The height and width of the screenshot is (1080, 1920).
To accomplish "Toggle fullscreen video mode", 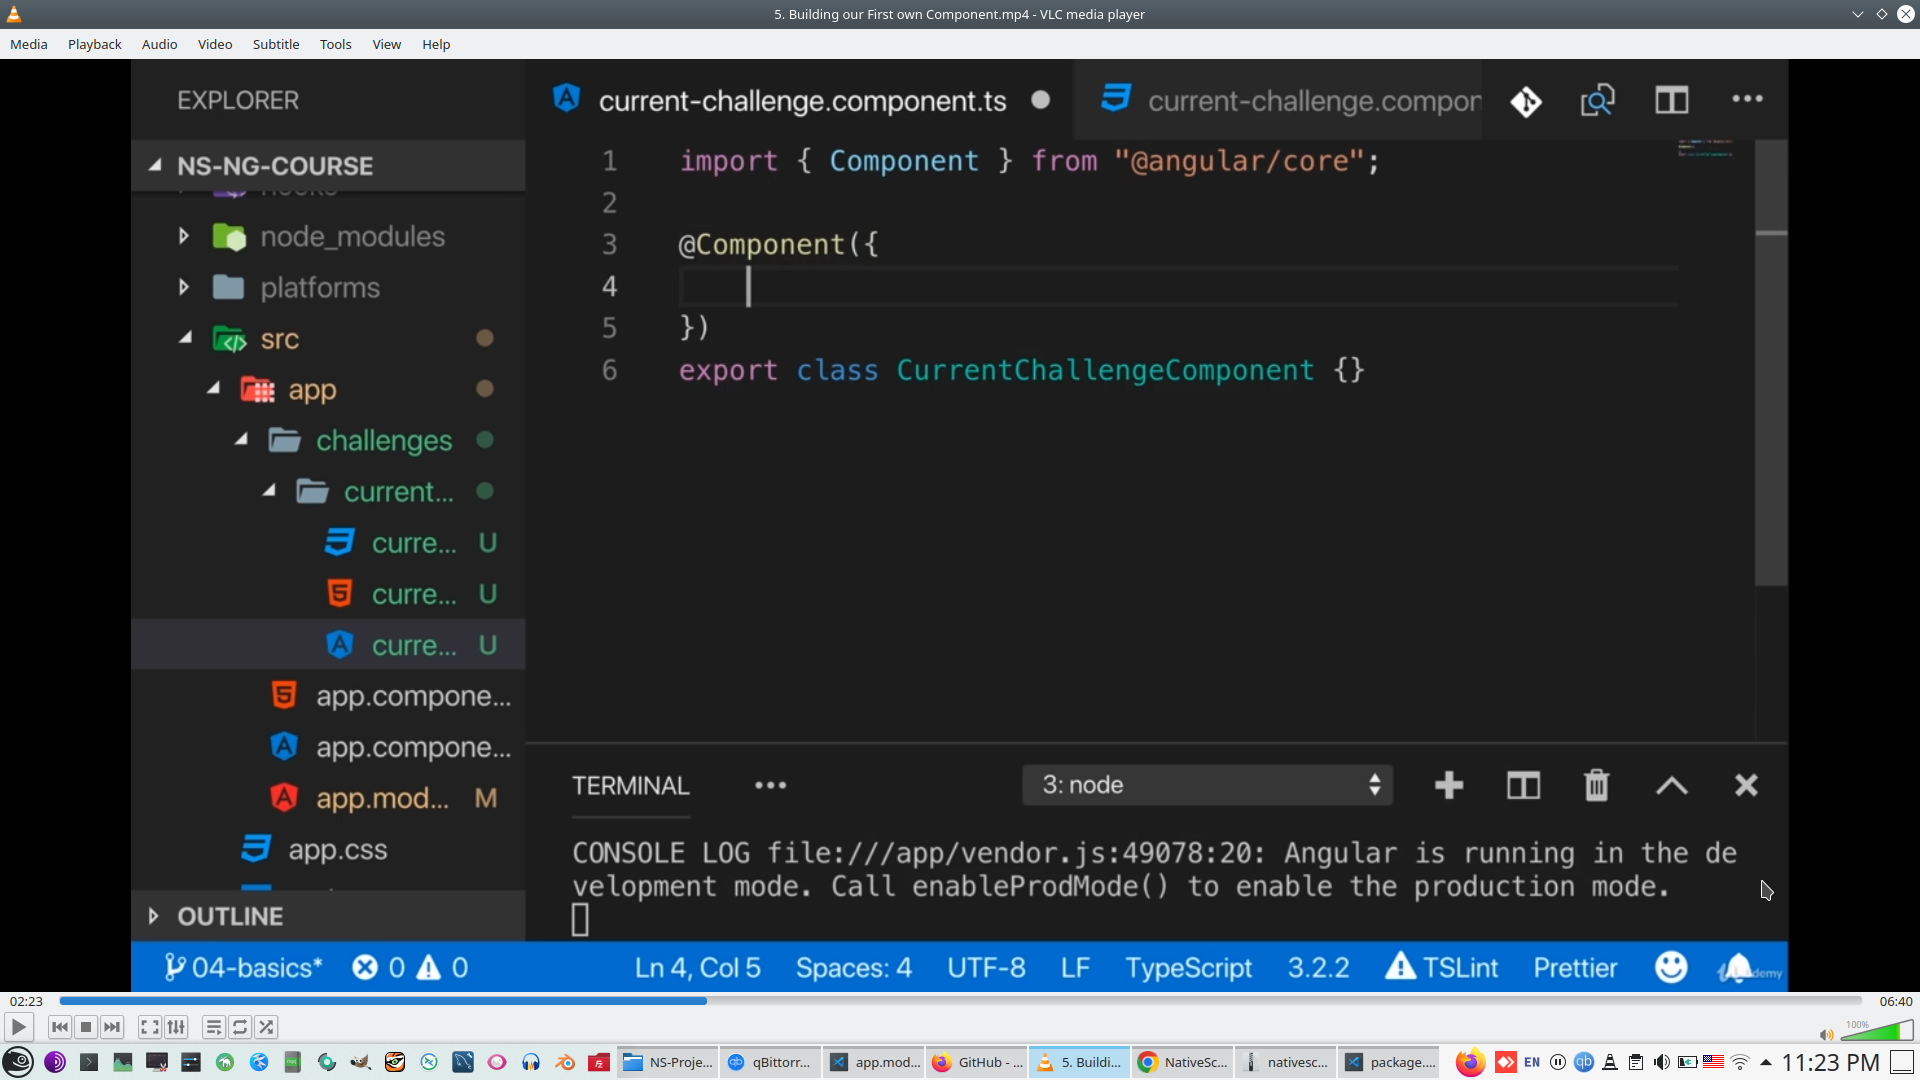I will [x=149, y=1027].
